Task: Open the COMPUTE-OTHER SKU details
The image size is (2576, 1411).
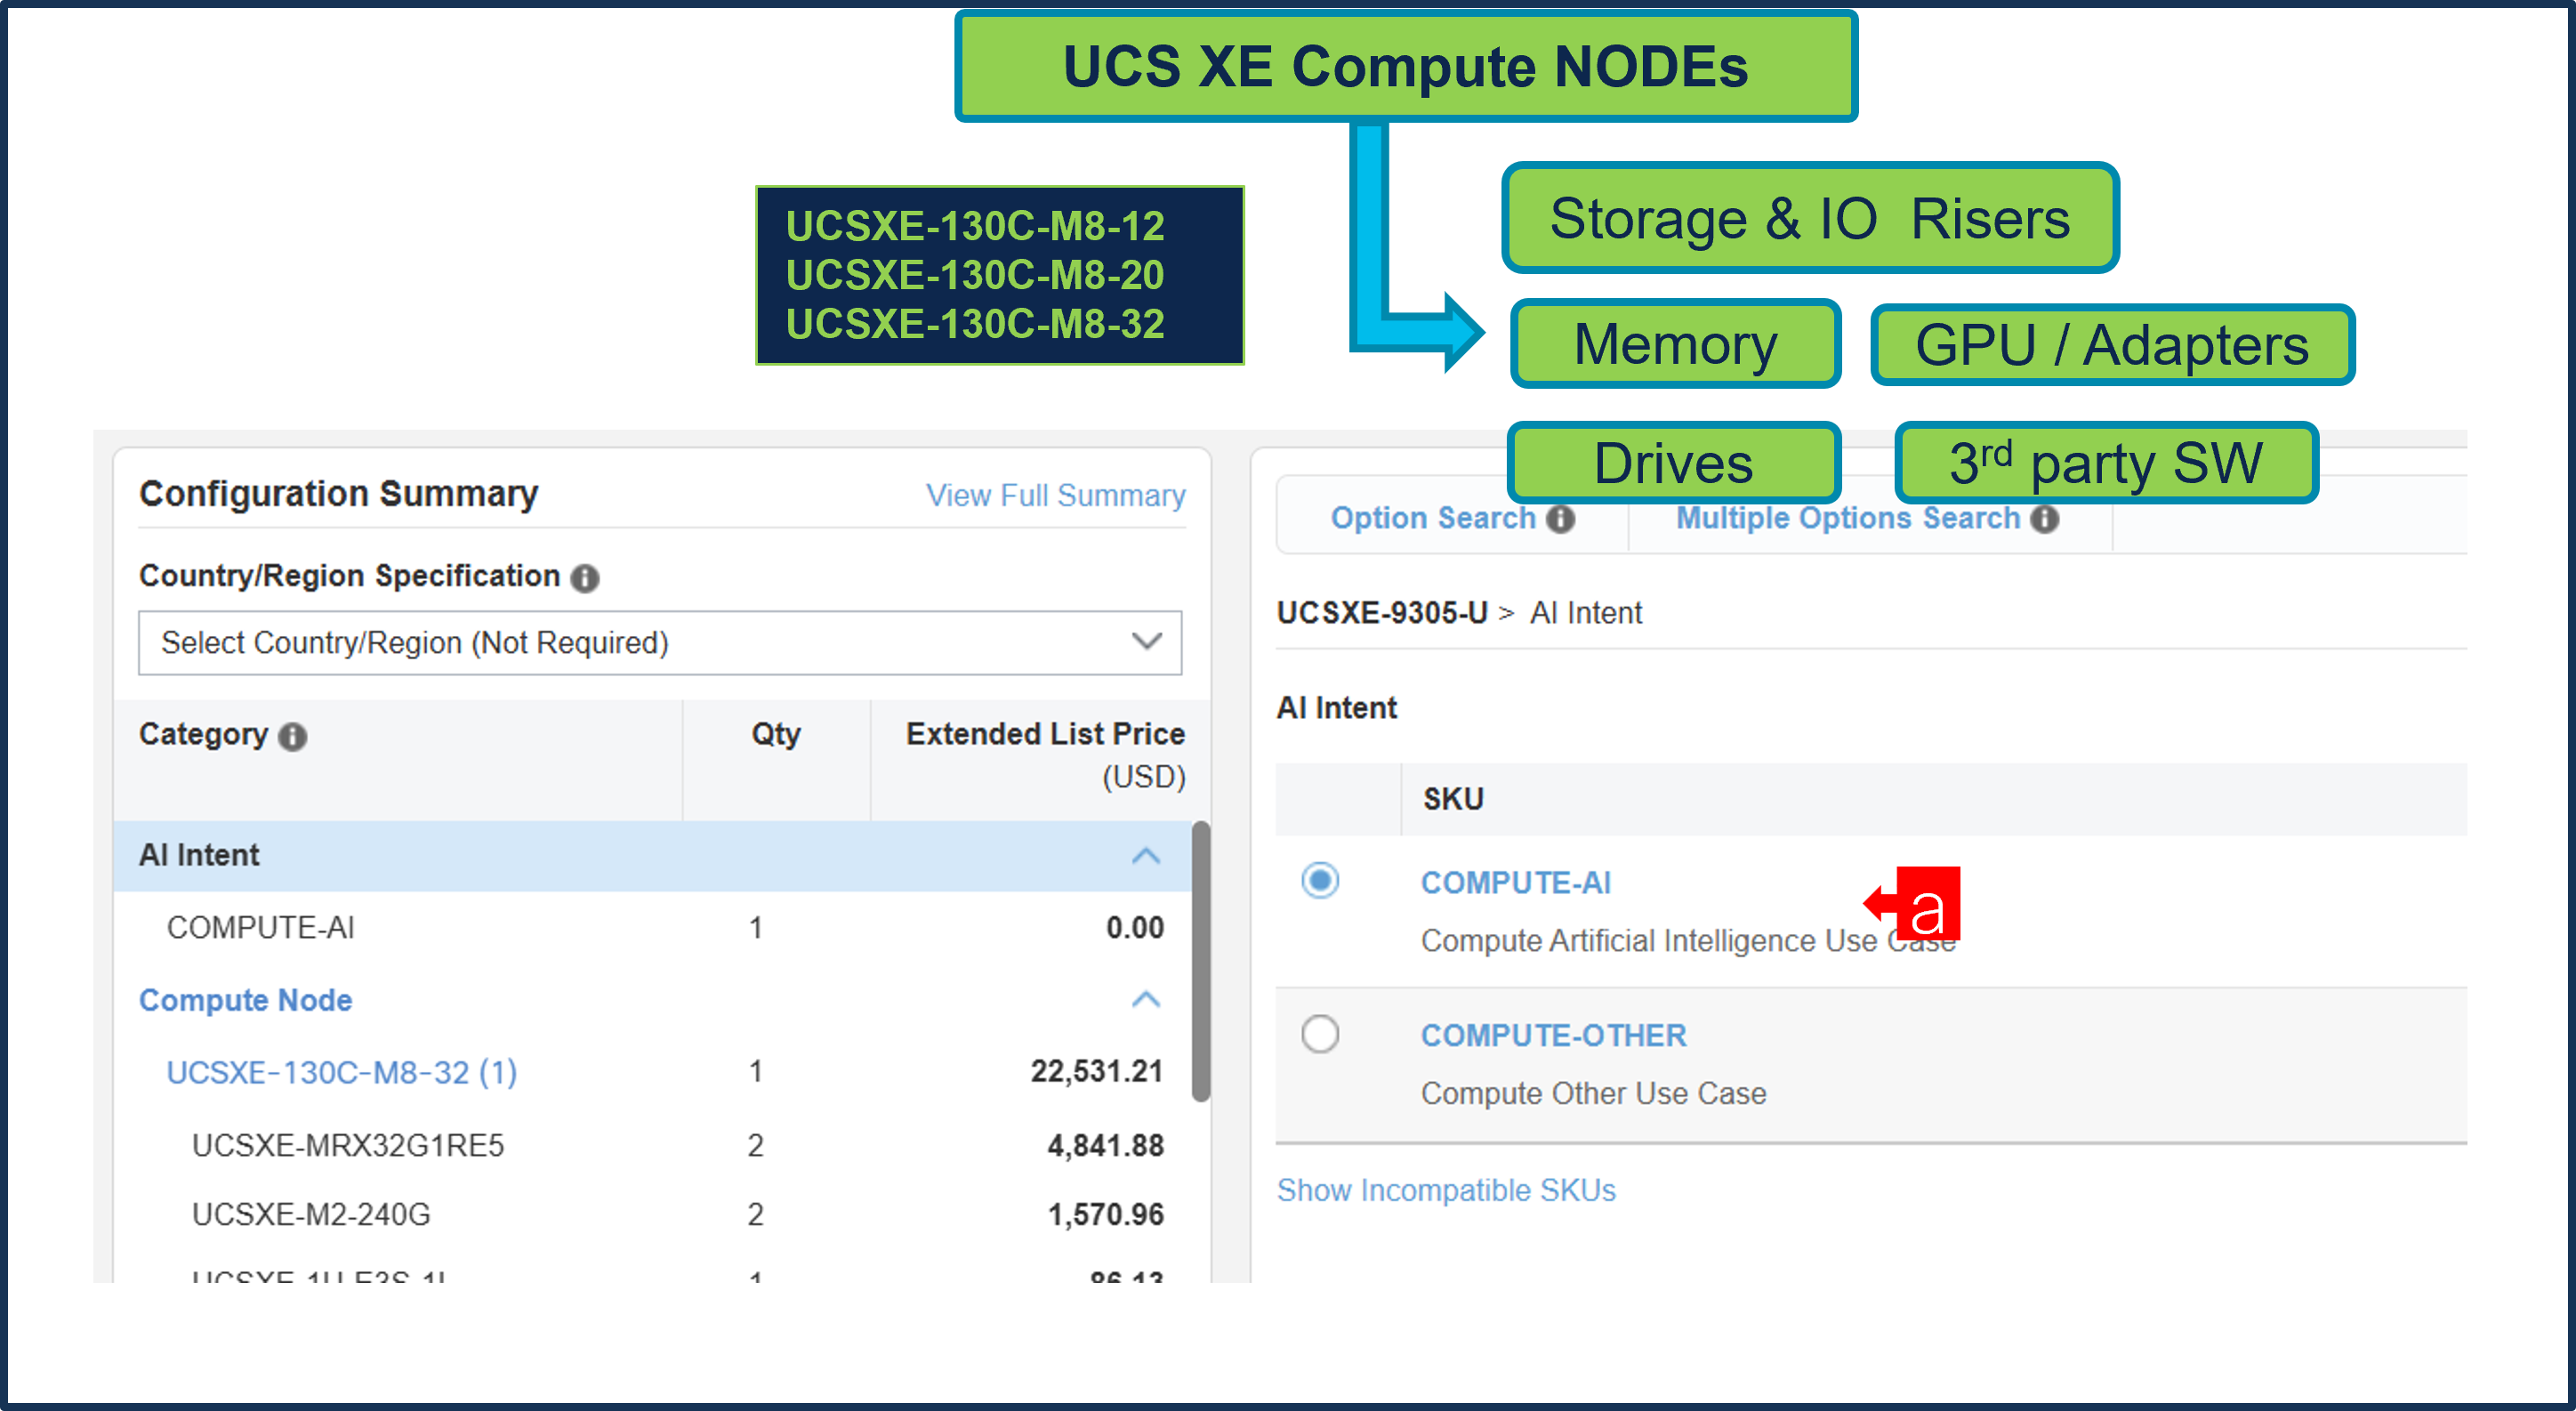Action: 1553,1035
